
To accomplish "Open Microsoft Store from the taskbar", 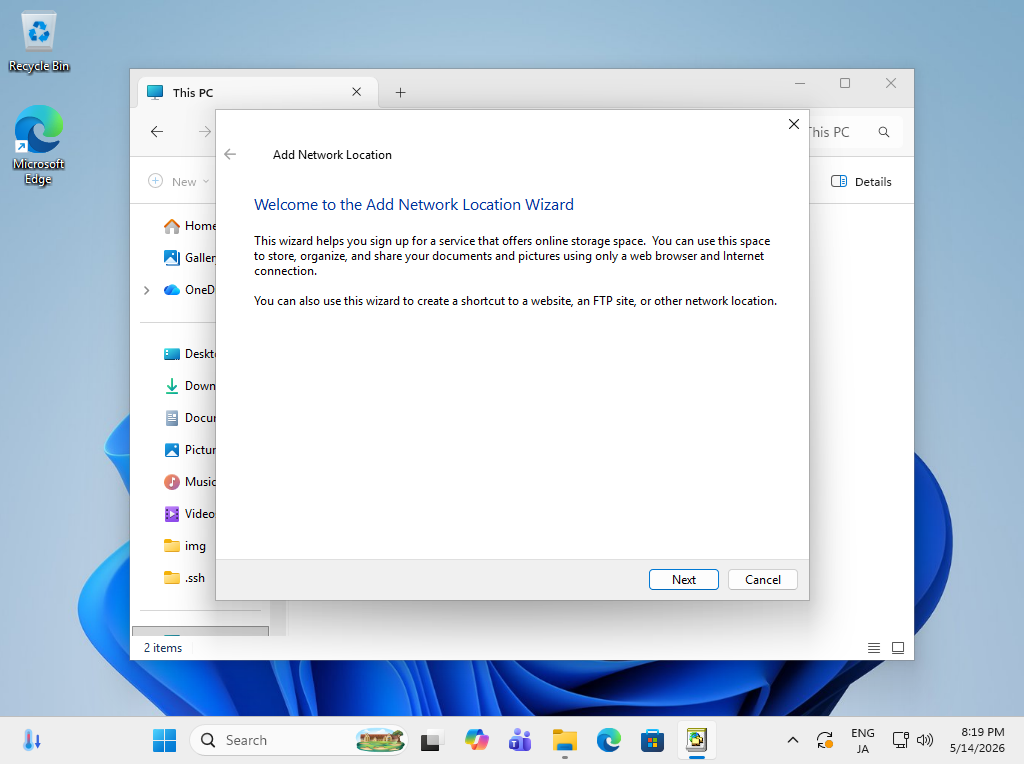I will click(x=652, y=740).
